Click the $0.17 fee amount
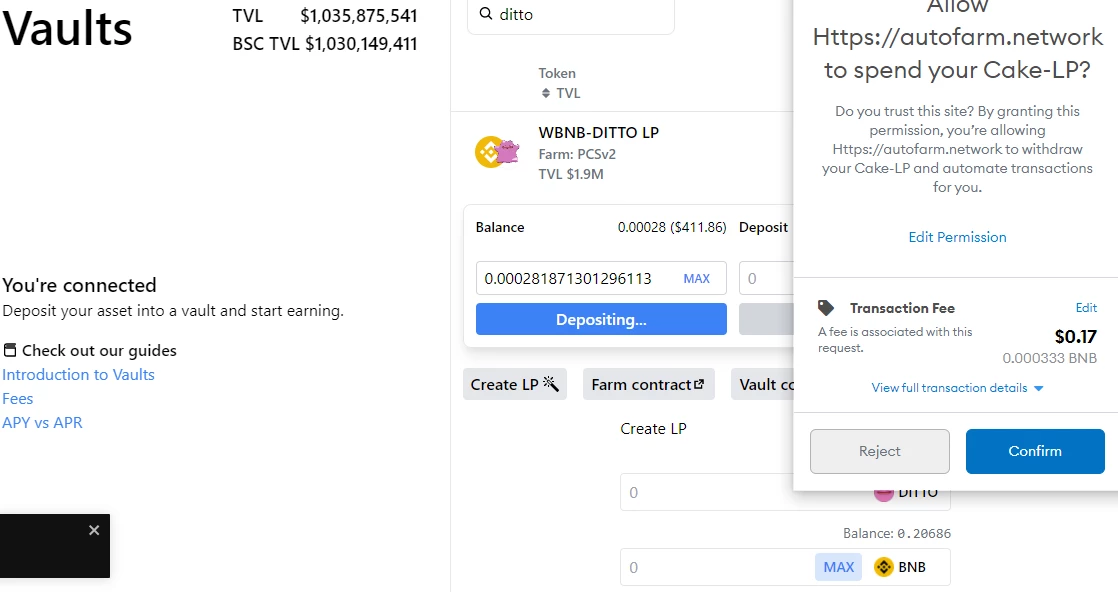1118x592 pixels. pos(1075,337)
